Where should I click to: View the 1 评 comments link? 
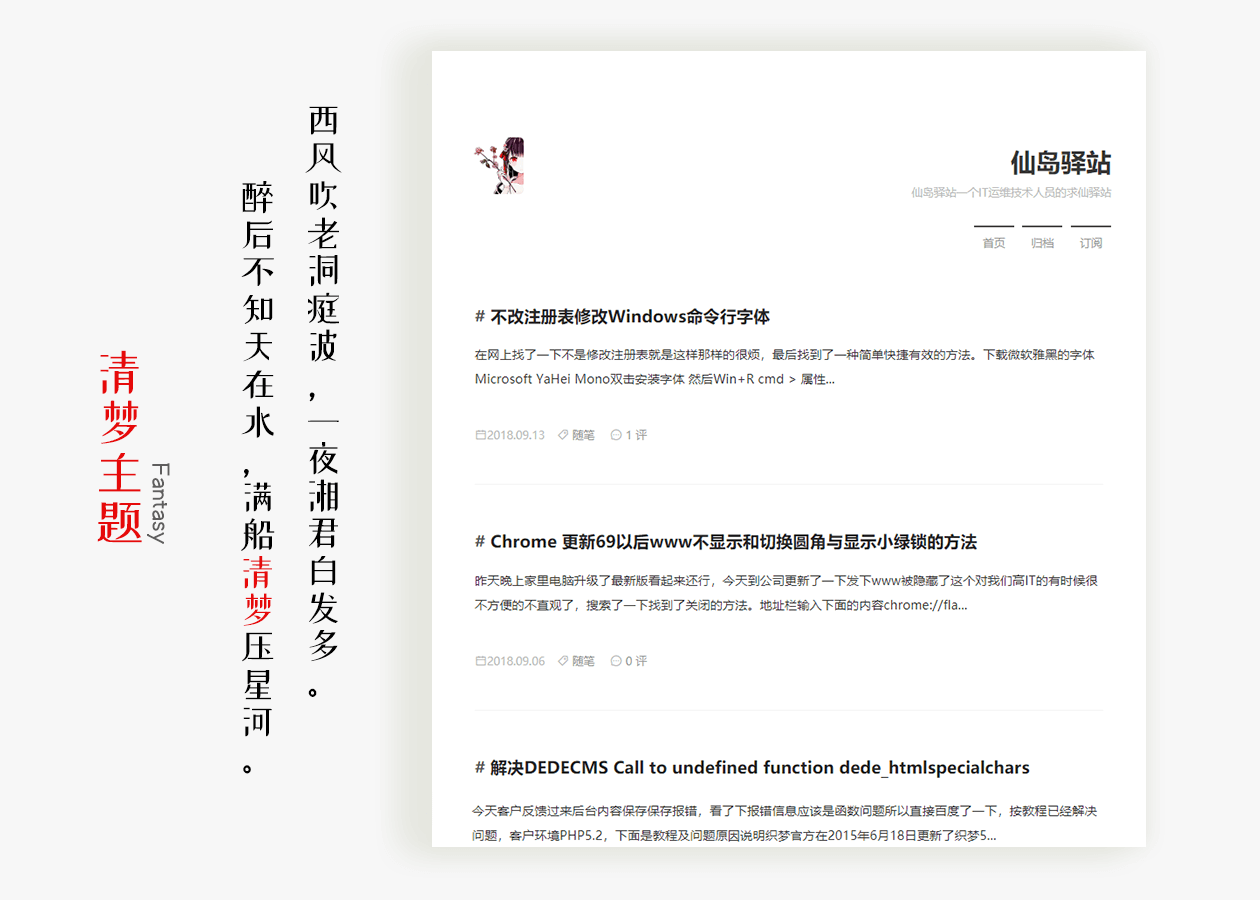(636, 435)
